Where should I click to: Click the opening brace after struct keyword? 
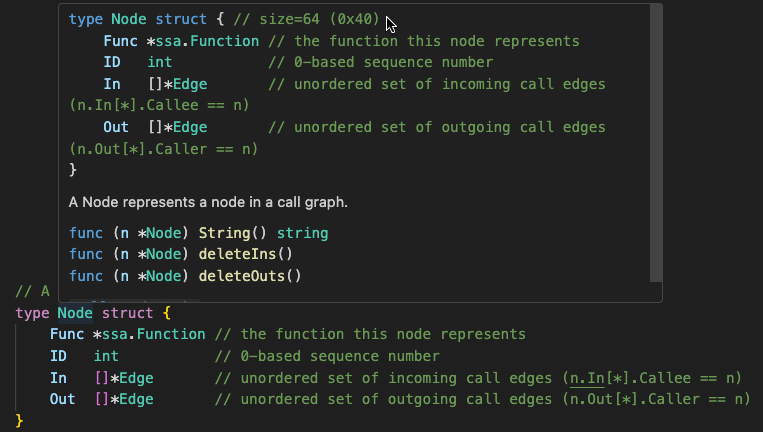167,313
